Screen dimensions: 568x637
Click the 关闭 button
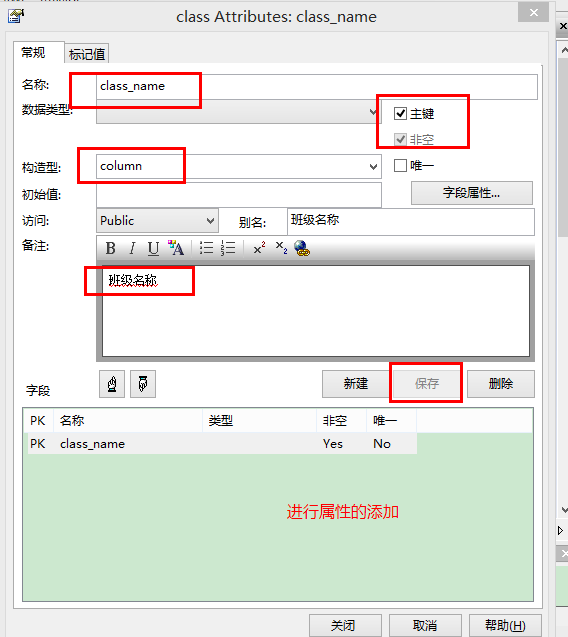tap(344, 625)
